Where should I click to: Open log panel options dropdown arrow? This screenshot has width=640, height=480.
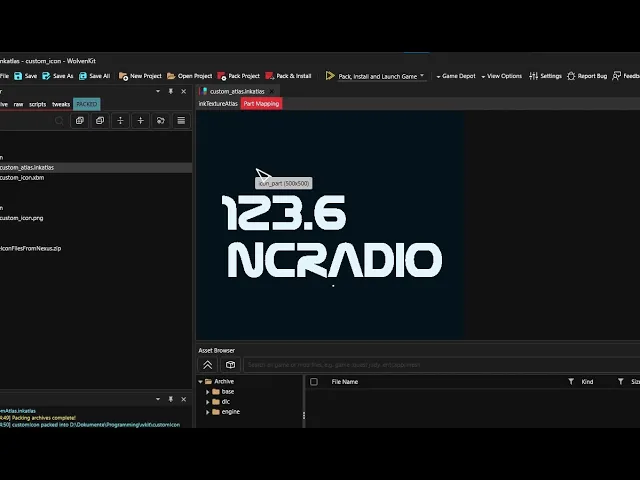[x=158, y=399]
